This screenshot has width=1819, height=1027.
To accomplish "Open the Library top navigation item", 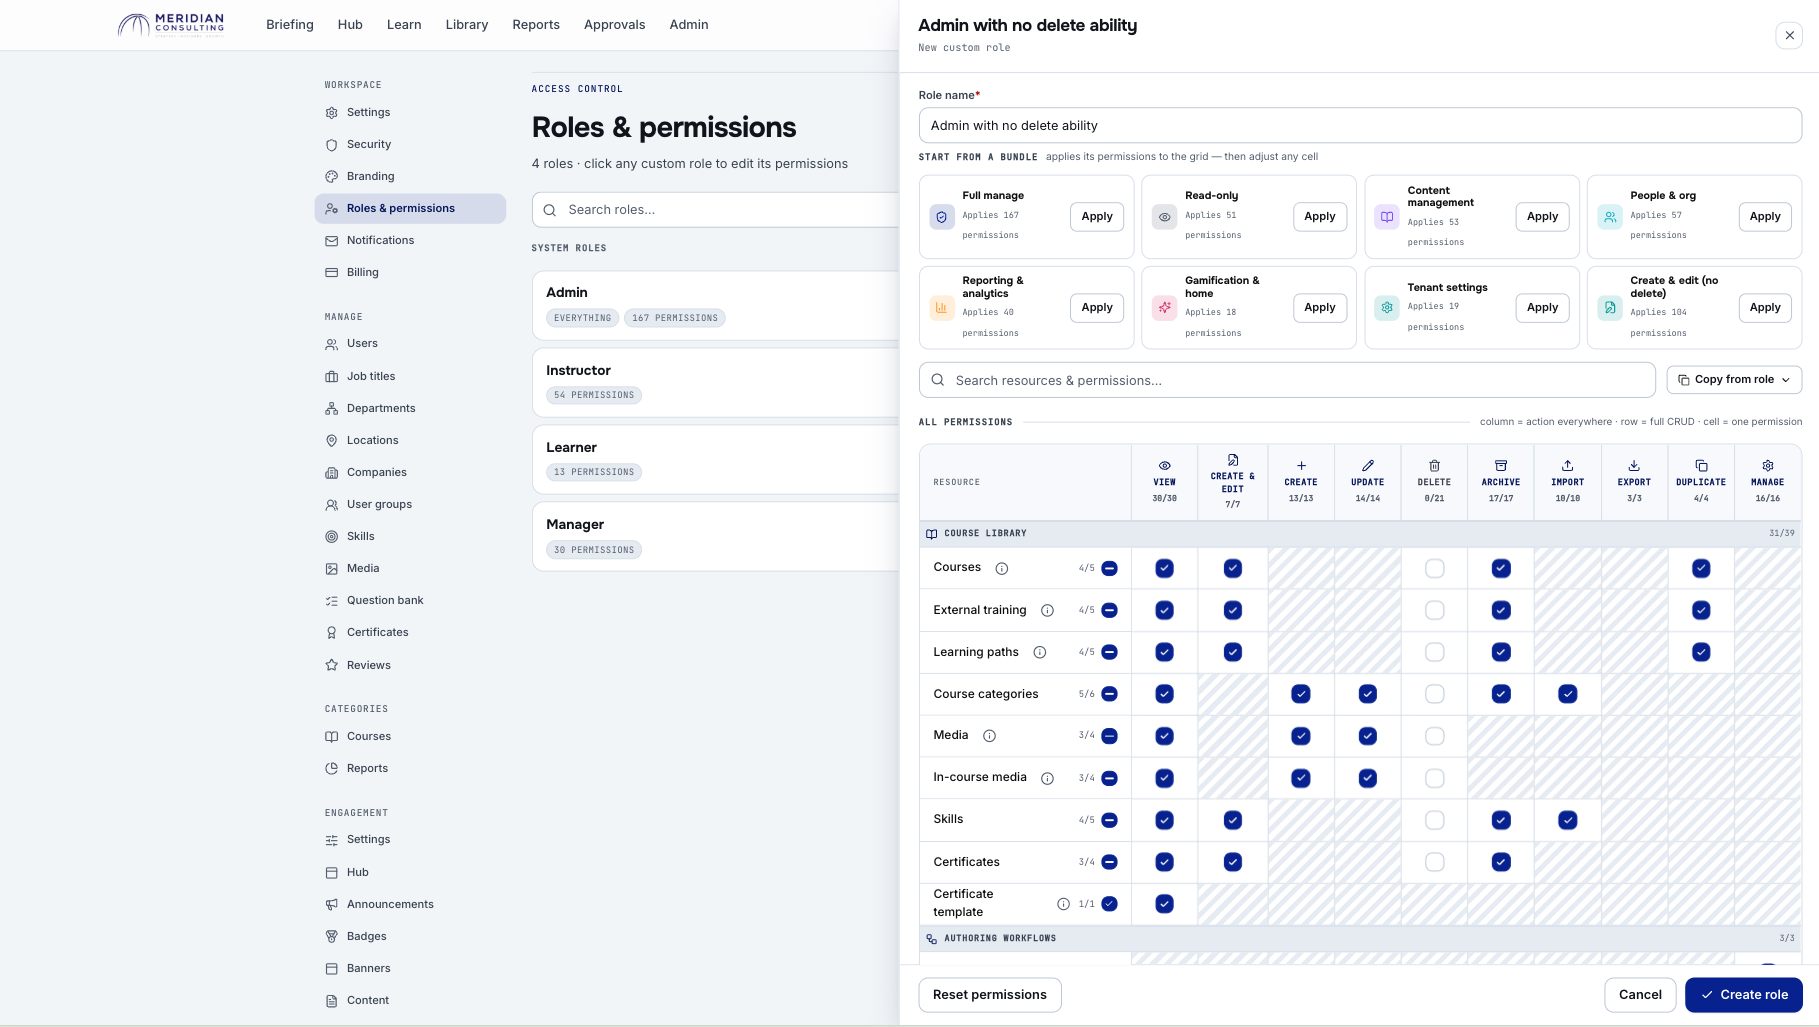I will point(467,25).
